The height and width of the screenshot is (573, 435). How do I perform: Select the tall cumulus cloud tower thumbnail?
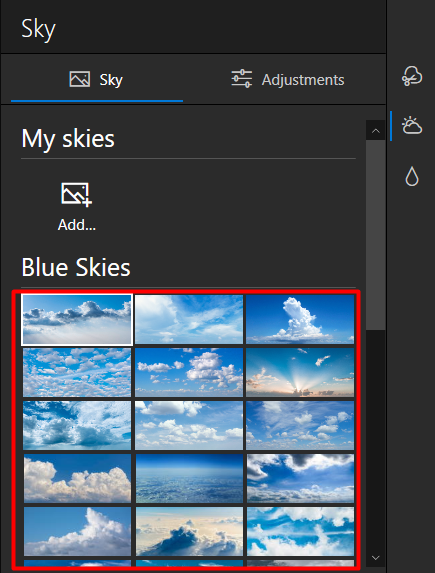tap(300, 320)
